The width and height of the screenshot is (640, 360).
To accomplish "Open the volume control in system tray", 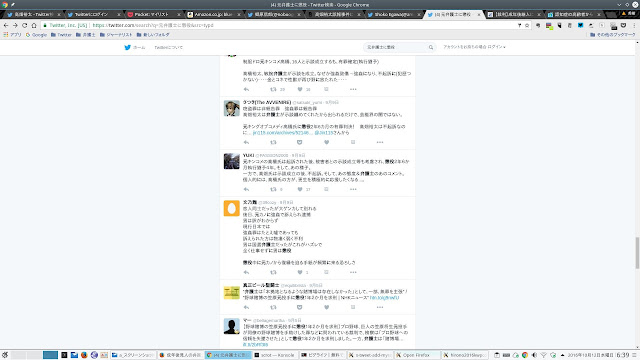I will click(534, 355).
